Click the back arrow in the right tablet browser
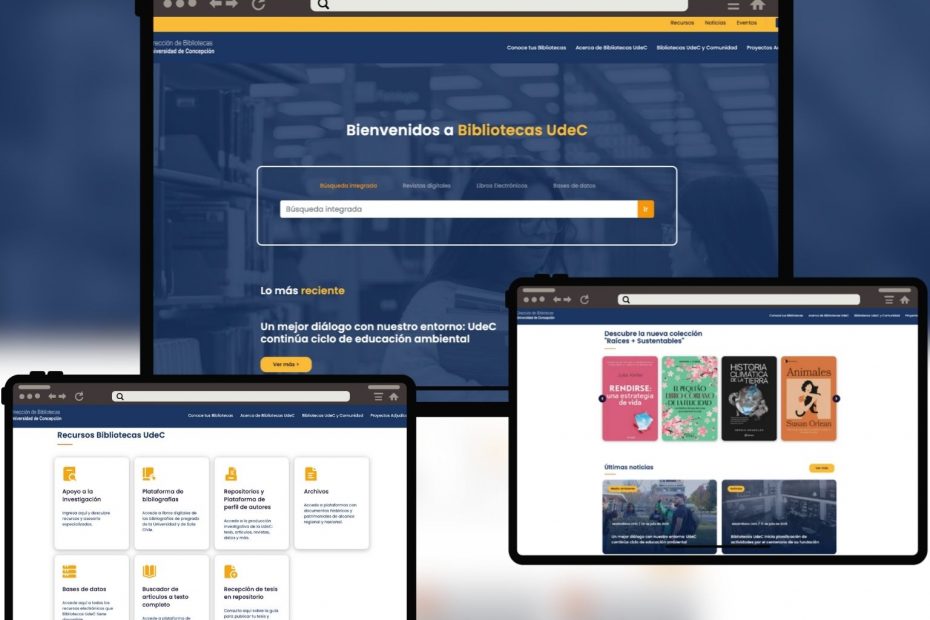Screen dimensions: 930x620 [x=557, y=300]
